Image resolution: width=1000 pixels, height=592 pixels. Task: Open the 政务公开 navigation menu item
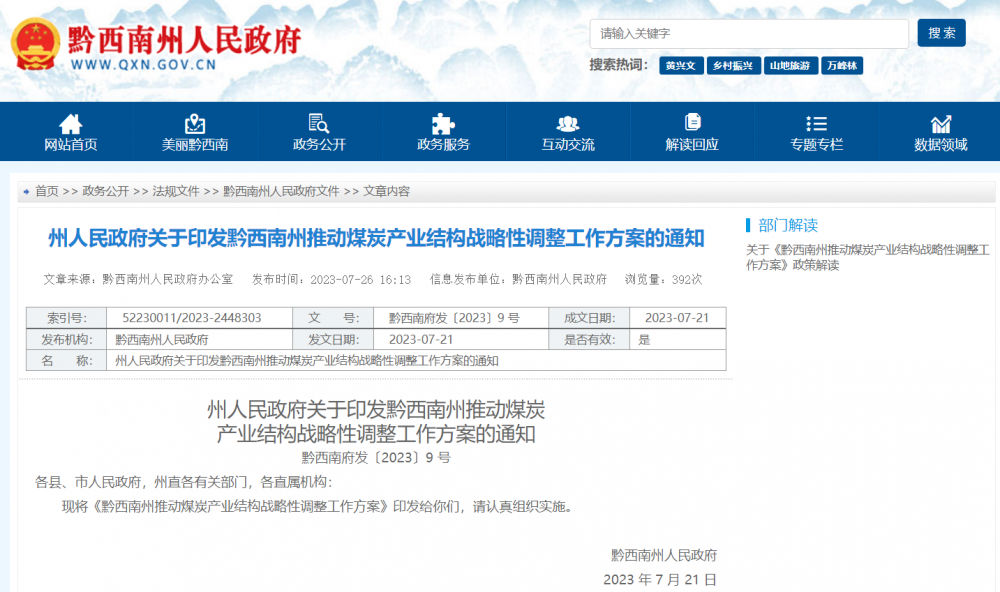point(319,145)
